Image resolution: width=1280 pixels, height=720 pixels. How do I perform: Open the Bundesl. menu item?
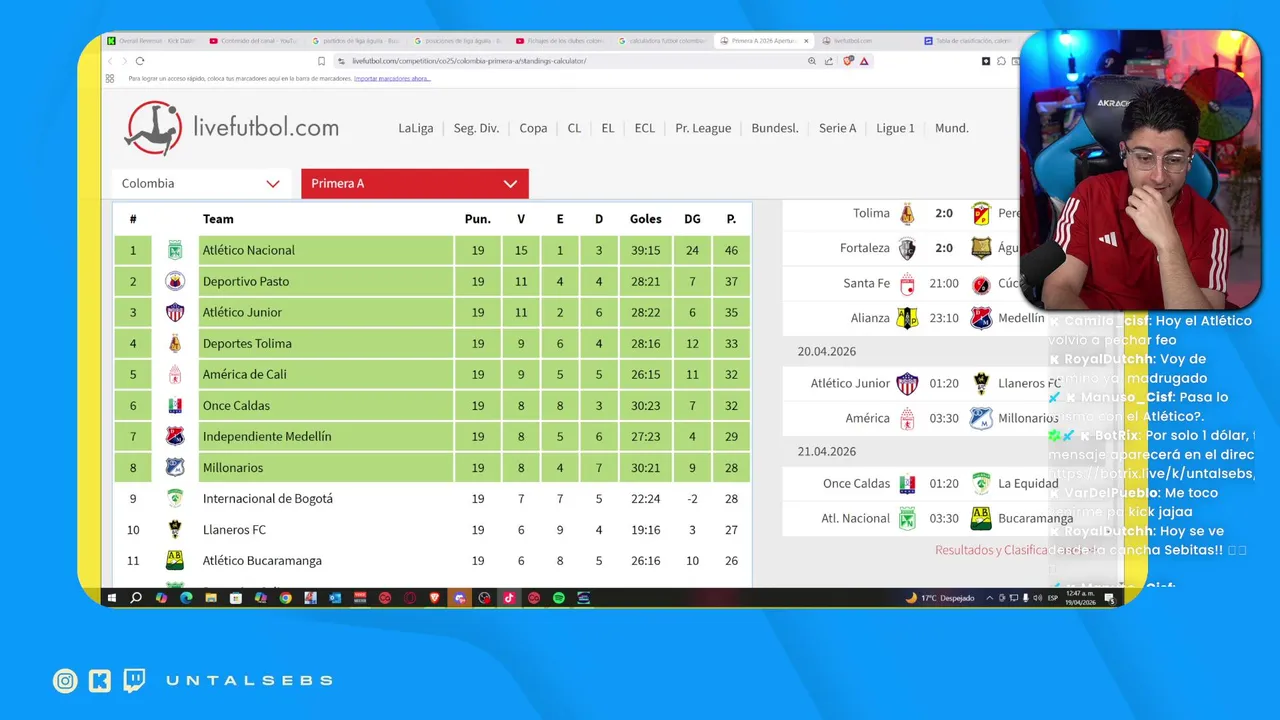tap(775, 128)
